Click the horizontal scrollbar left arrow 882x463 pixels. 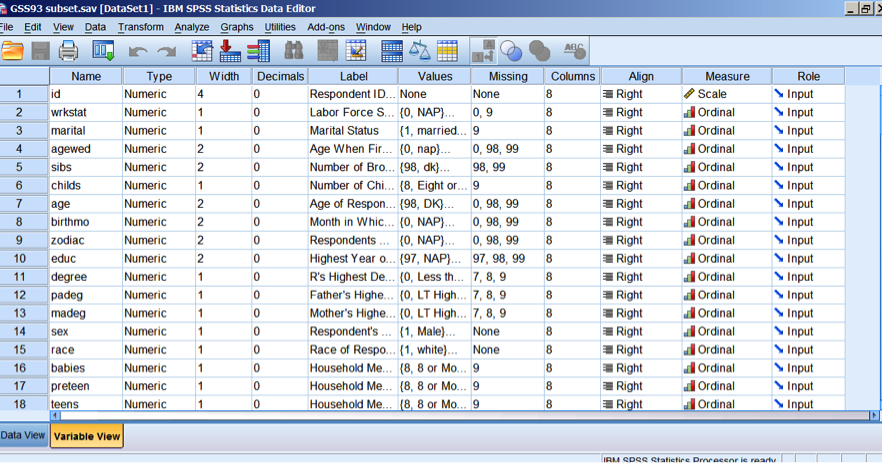[55, 416]
